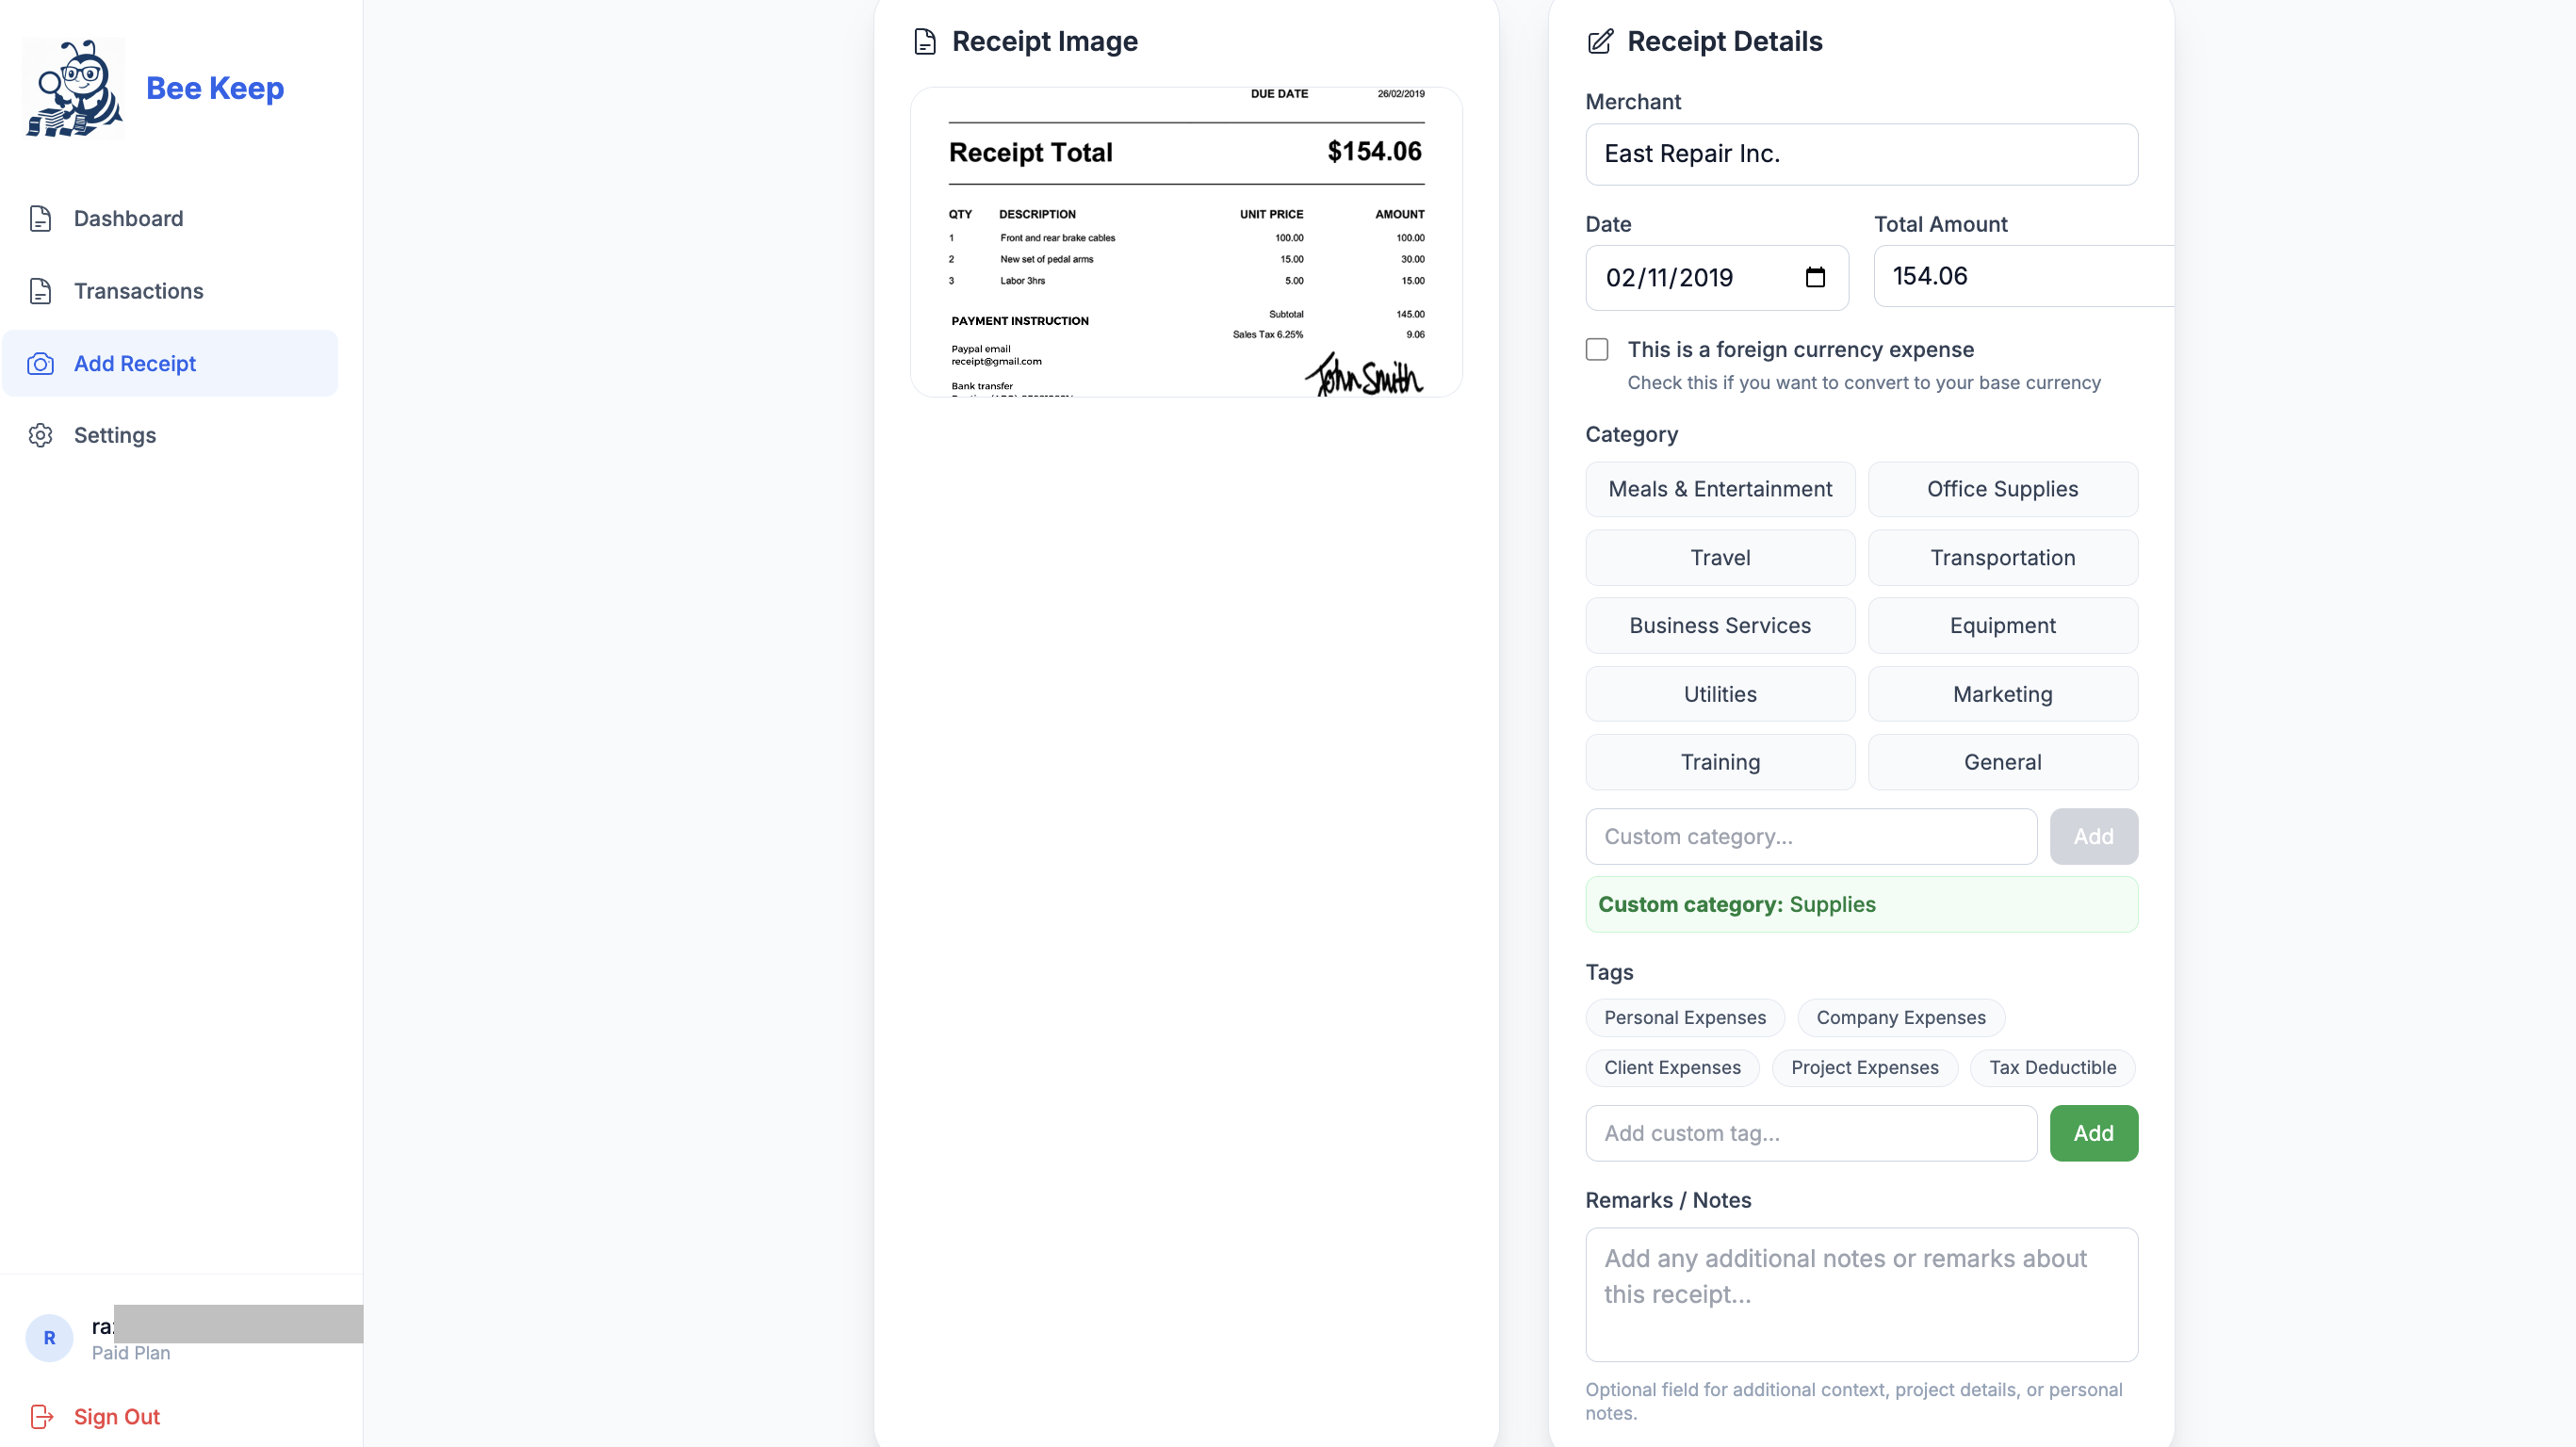Open the Transactions page
This screenshot has height=1447, width=2576.
(138, 291)
